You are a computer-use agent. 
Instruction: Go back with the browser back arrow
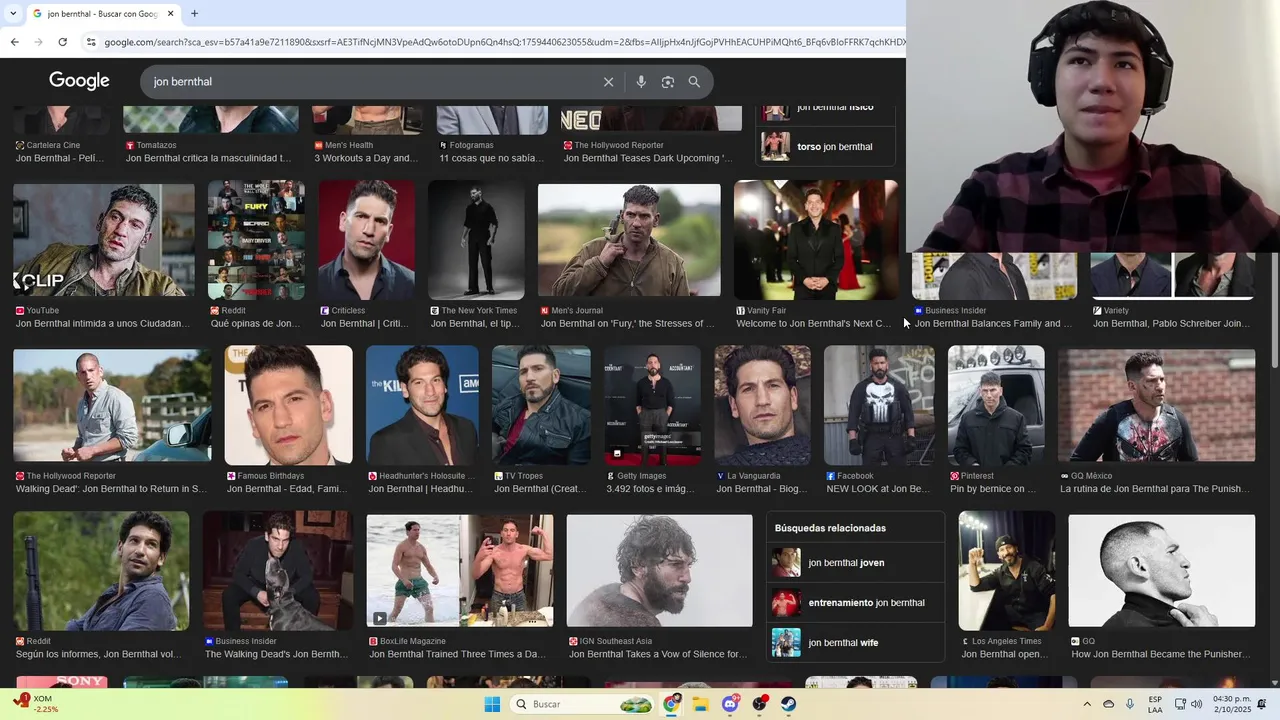tap(14, 42)
